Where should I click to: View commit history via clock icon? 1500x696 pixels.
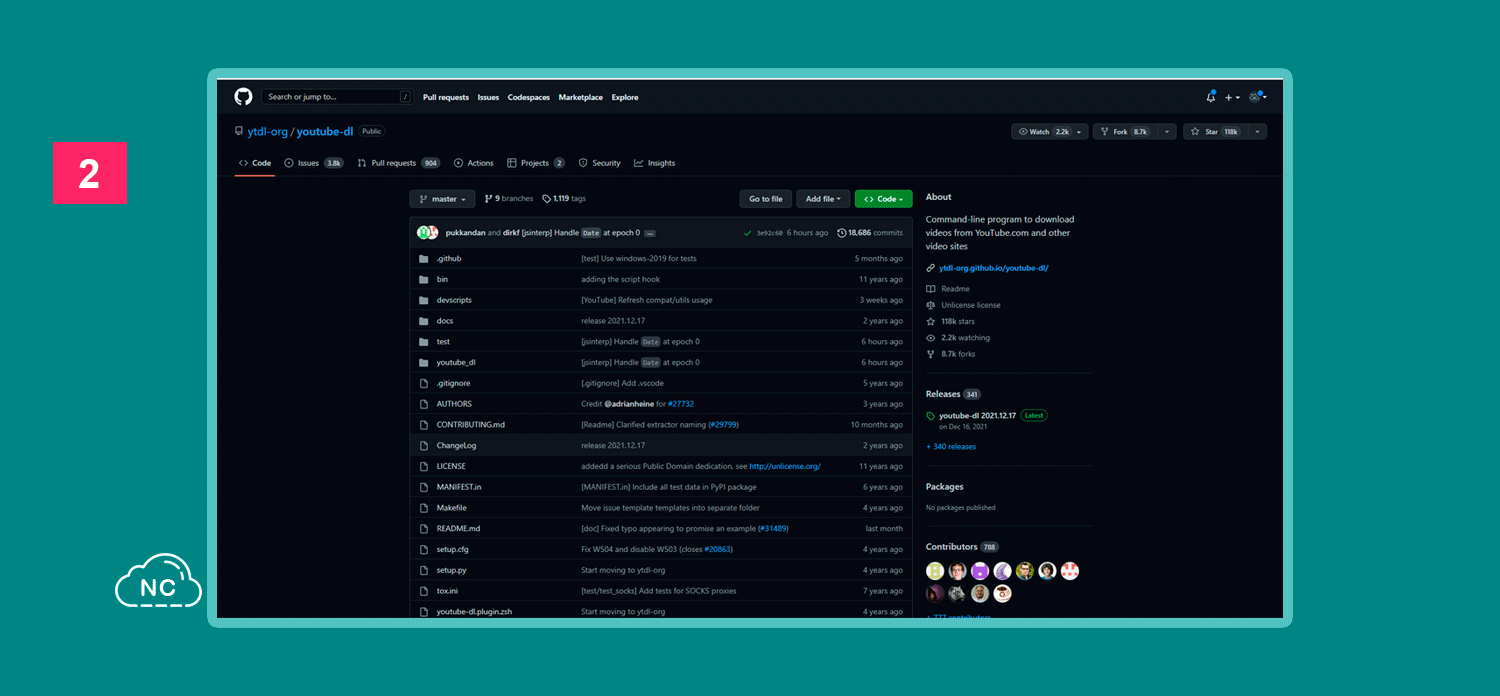coord(842,233)
